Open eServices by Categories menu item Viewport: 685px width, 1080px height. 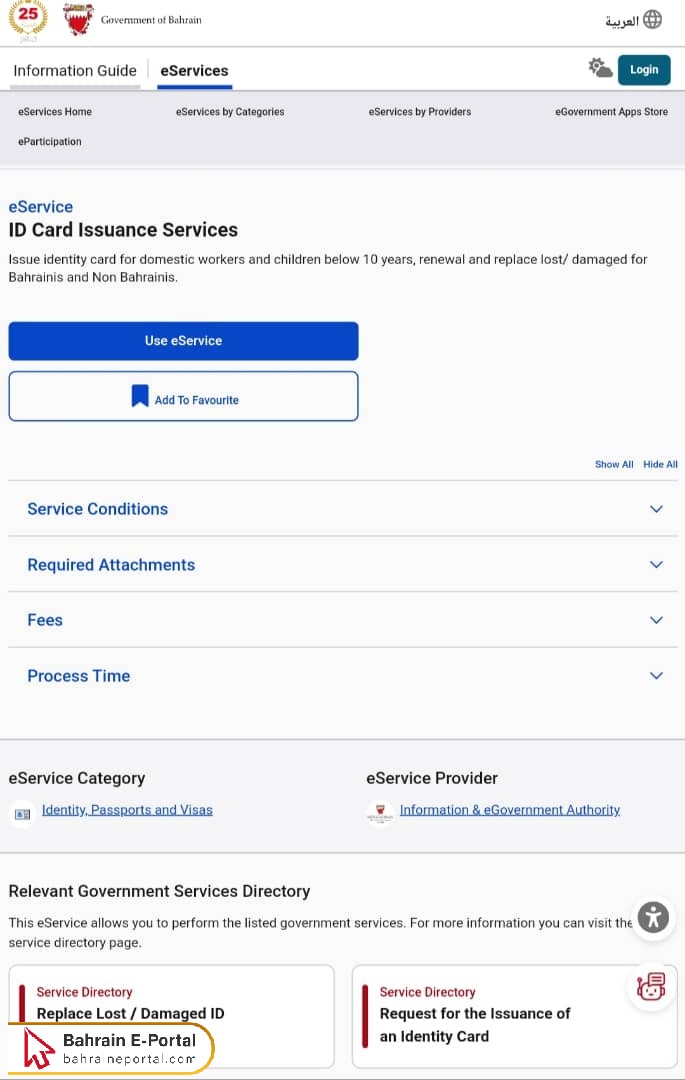point(230,112)
